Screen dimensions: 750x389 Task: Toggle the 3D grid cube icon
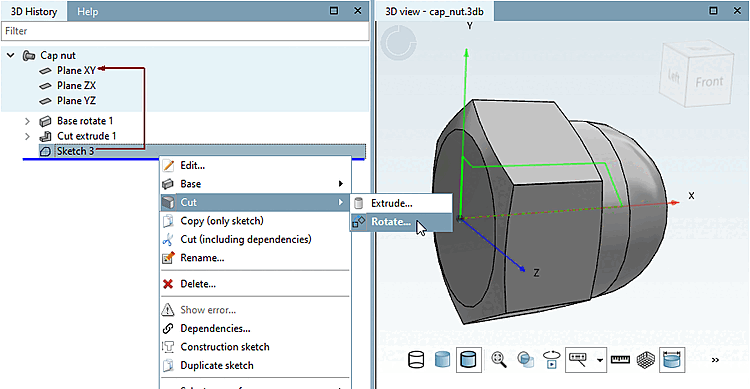coord(646,360)
